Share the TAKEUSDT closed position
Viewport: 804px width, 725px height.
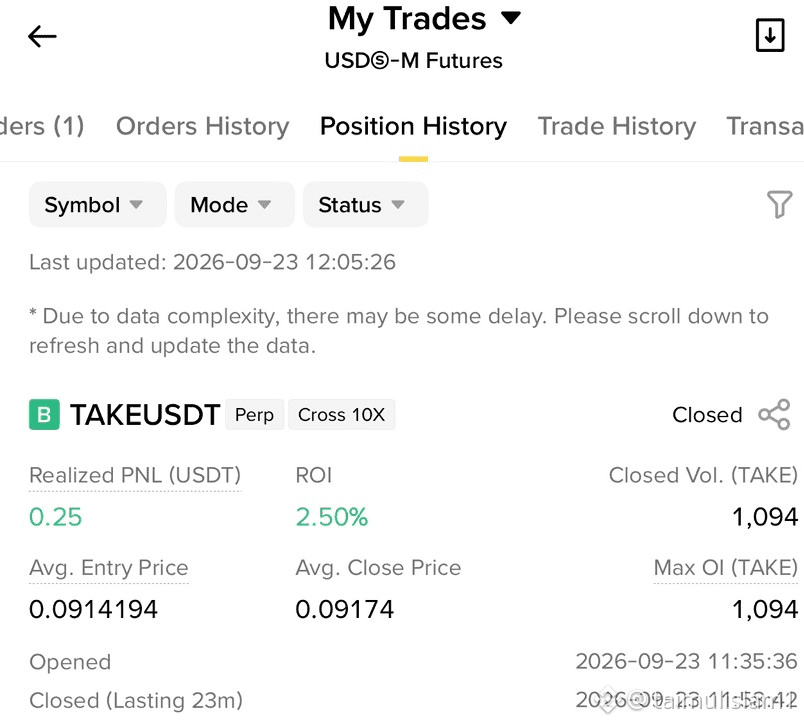[774, 414]
